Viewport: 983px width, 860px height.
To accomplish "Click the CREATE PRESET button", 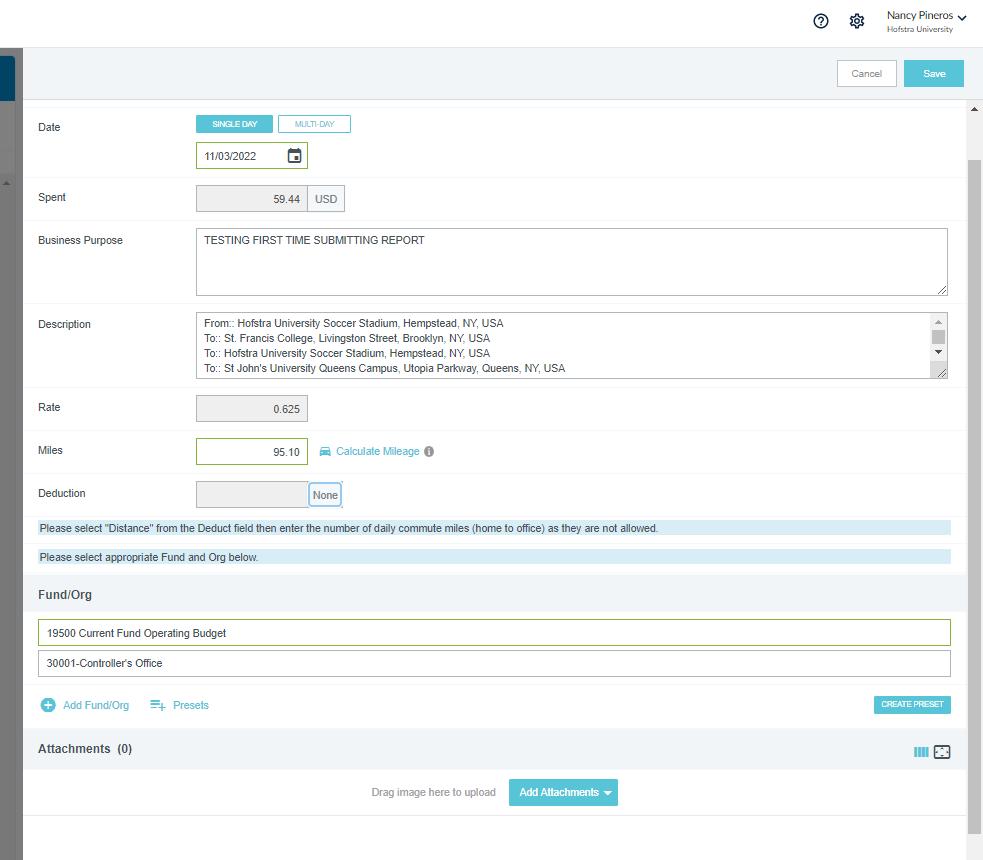I will pyautogui.click(x=912, y=705).
